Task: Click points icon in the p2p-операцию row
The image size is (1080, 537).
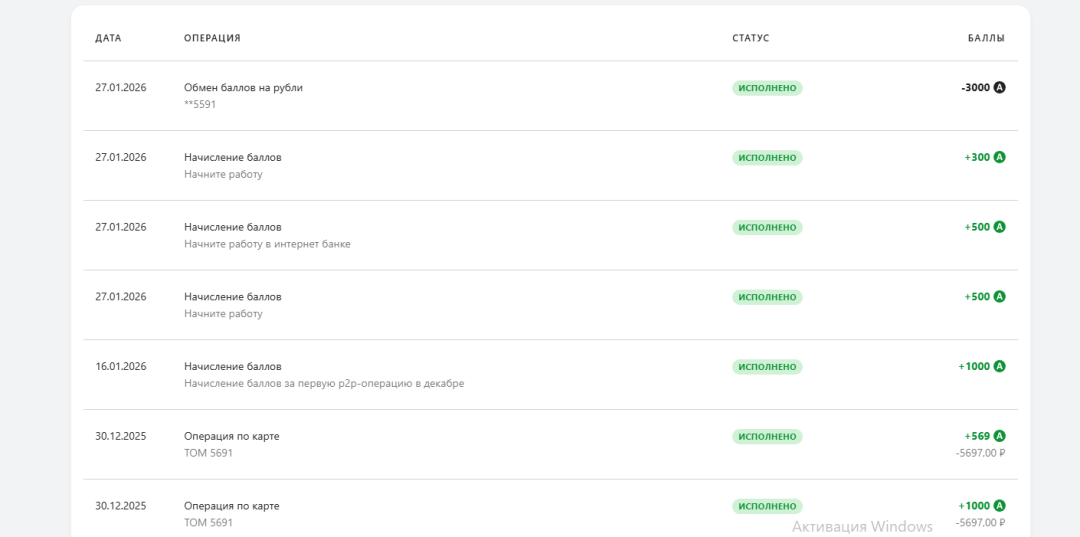Action: [x=999, y=366]
